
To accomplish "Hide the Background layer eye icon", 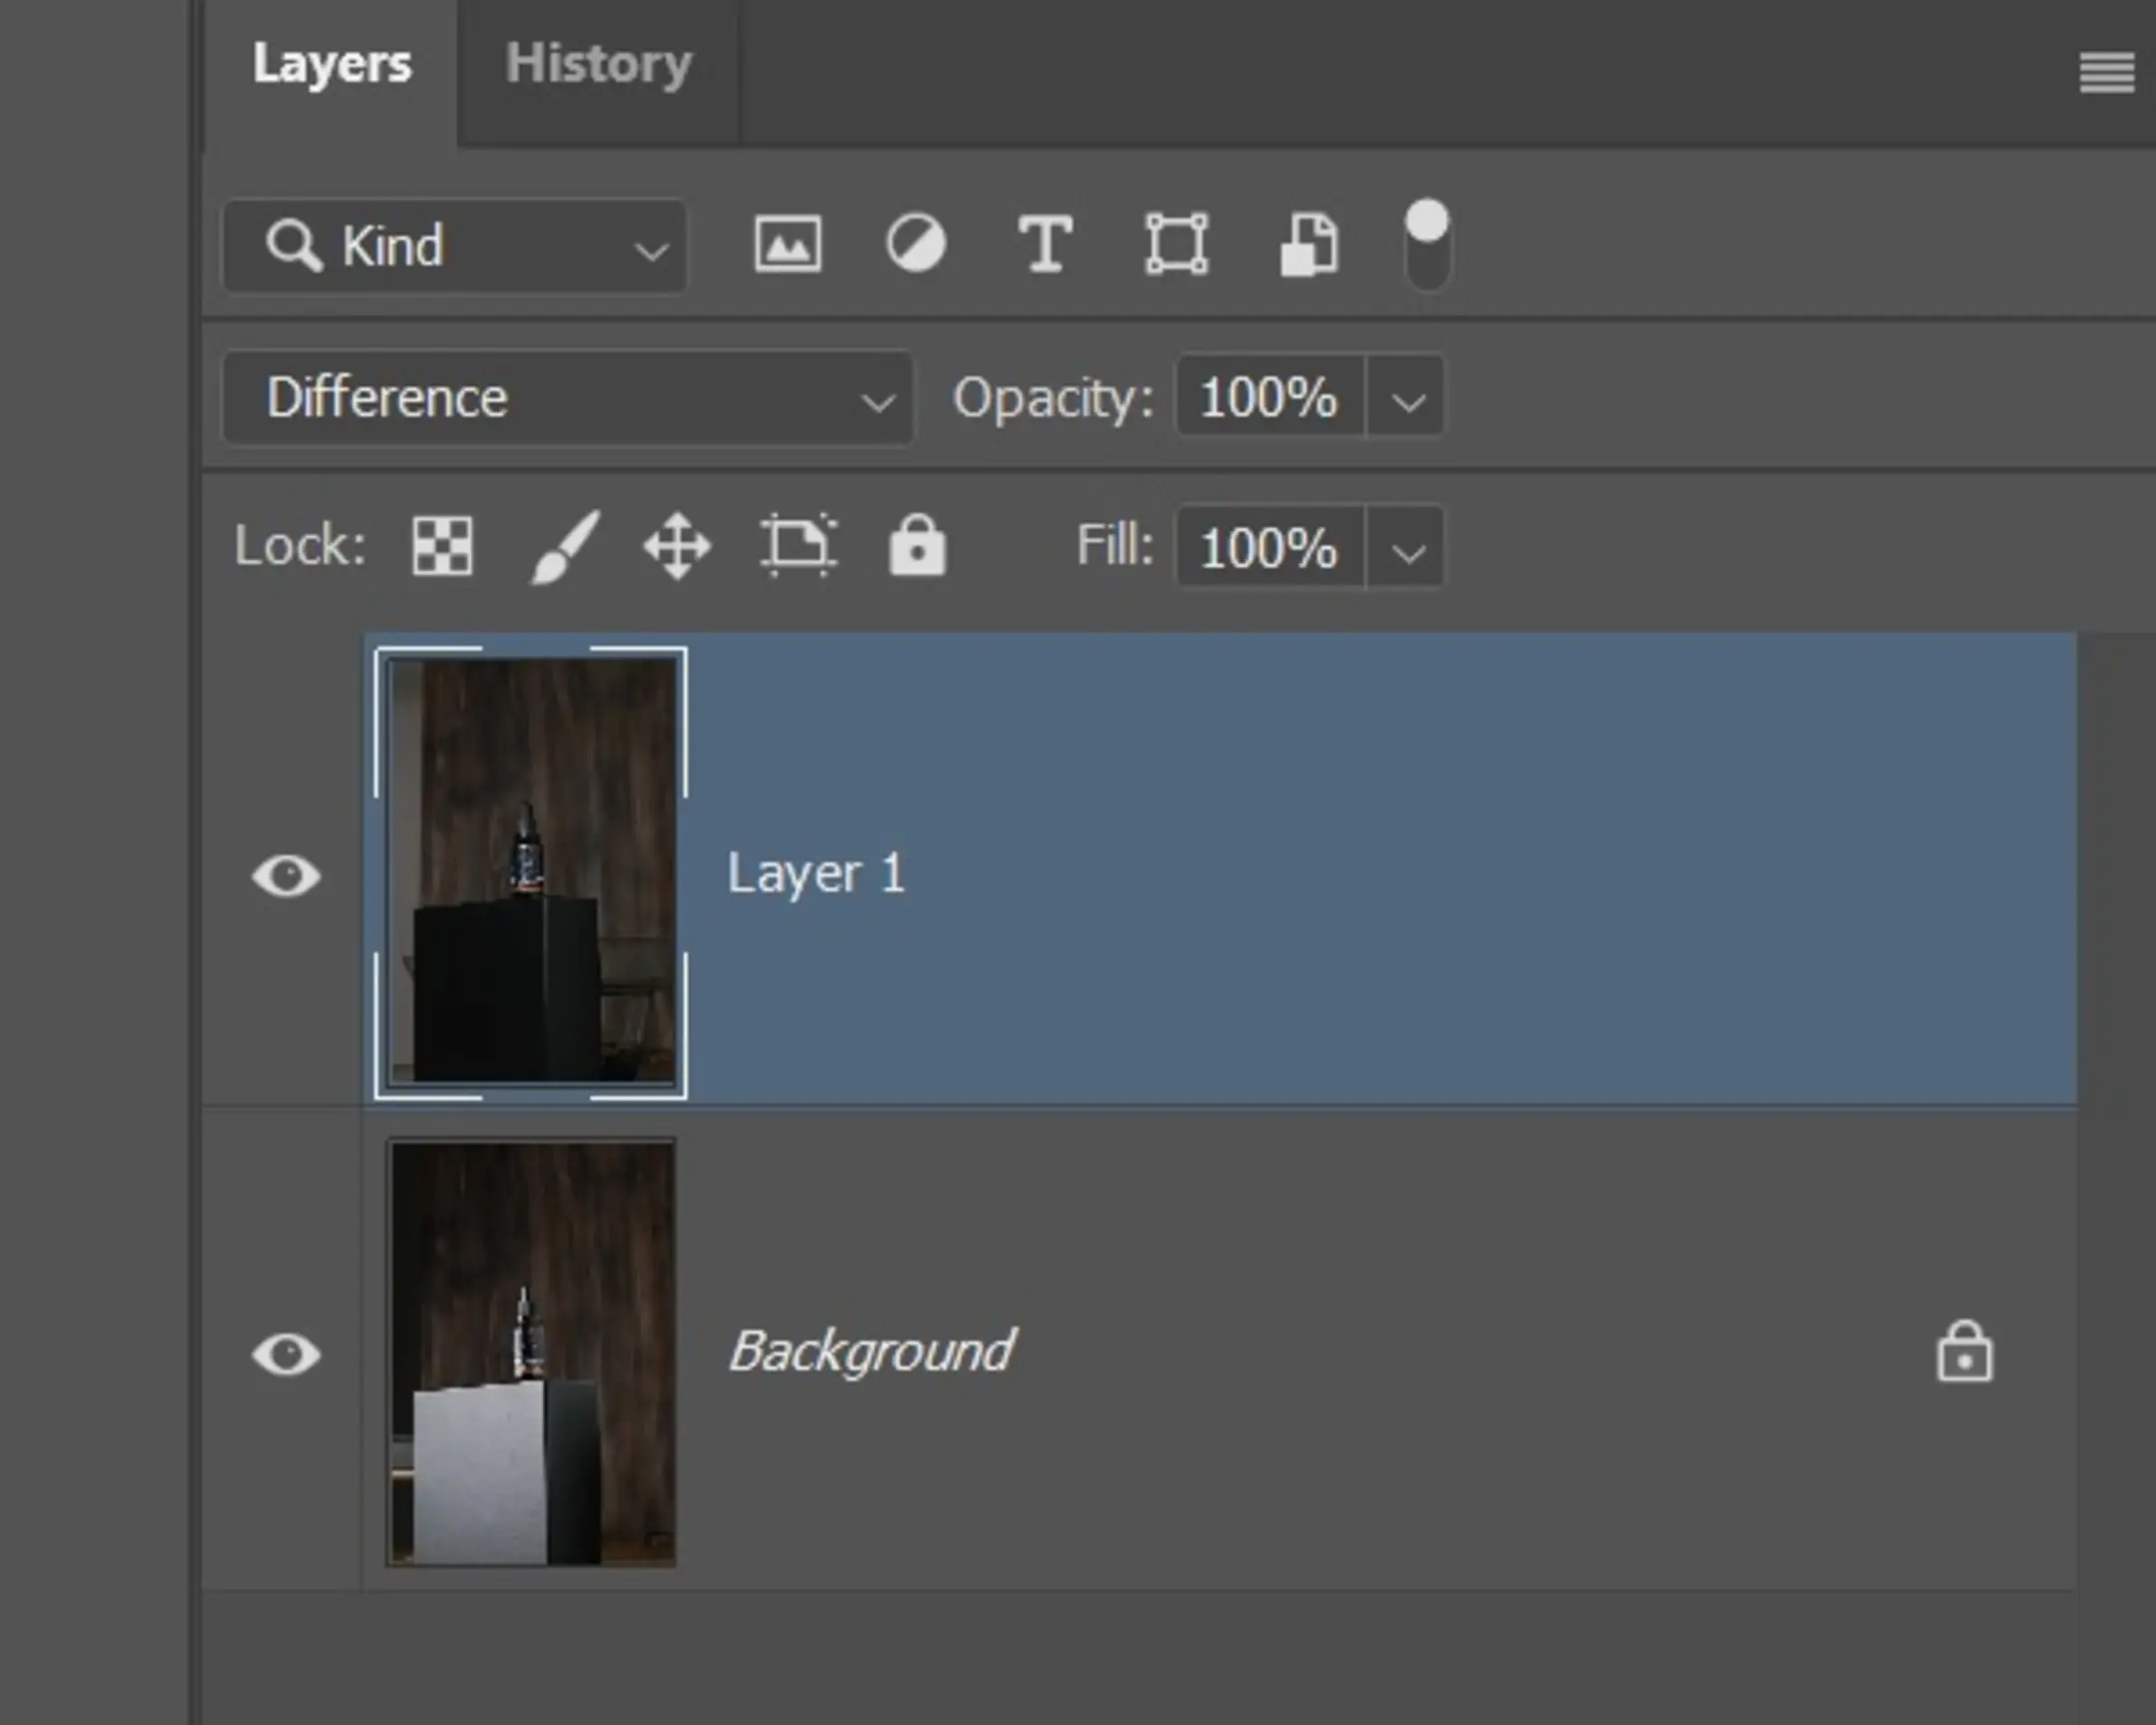I will point(286,1354).
